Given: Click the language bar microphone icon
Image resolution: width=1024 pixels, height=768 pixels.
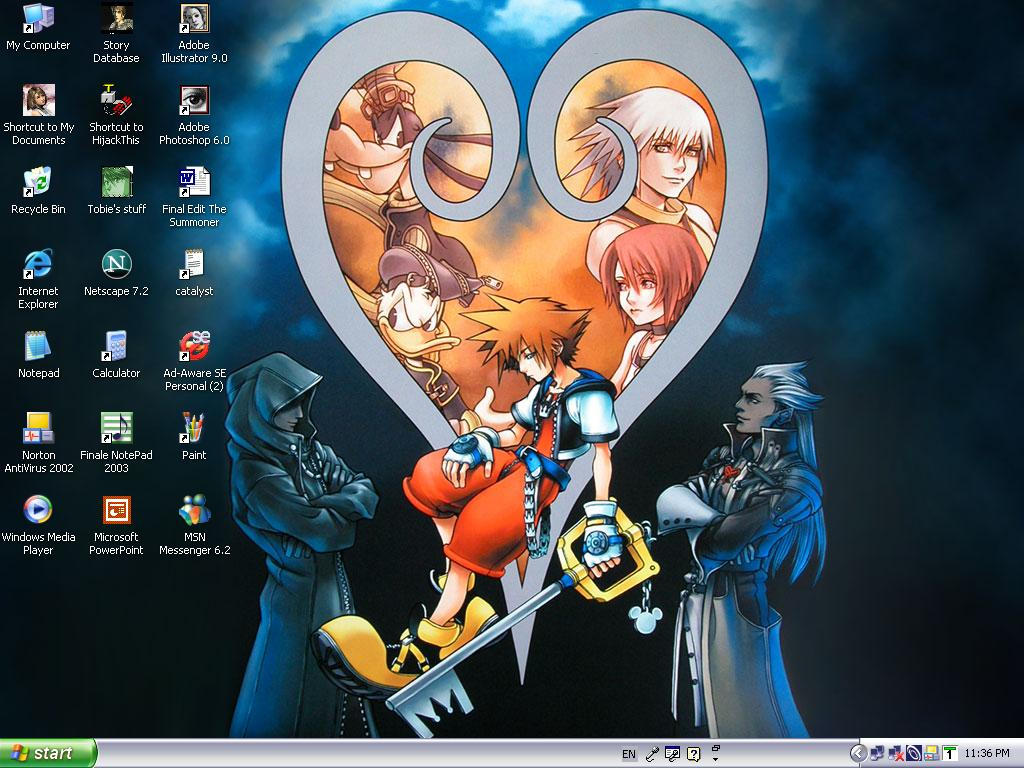Looking at the screenshot, I should point(651,754).
